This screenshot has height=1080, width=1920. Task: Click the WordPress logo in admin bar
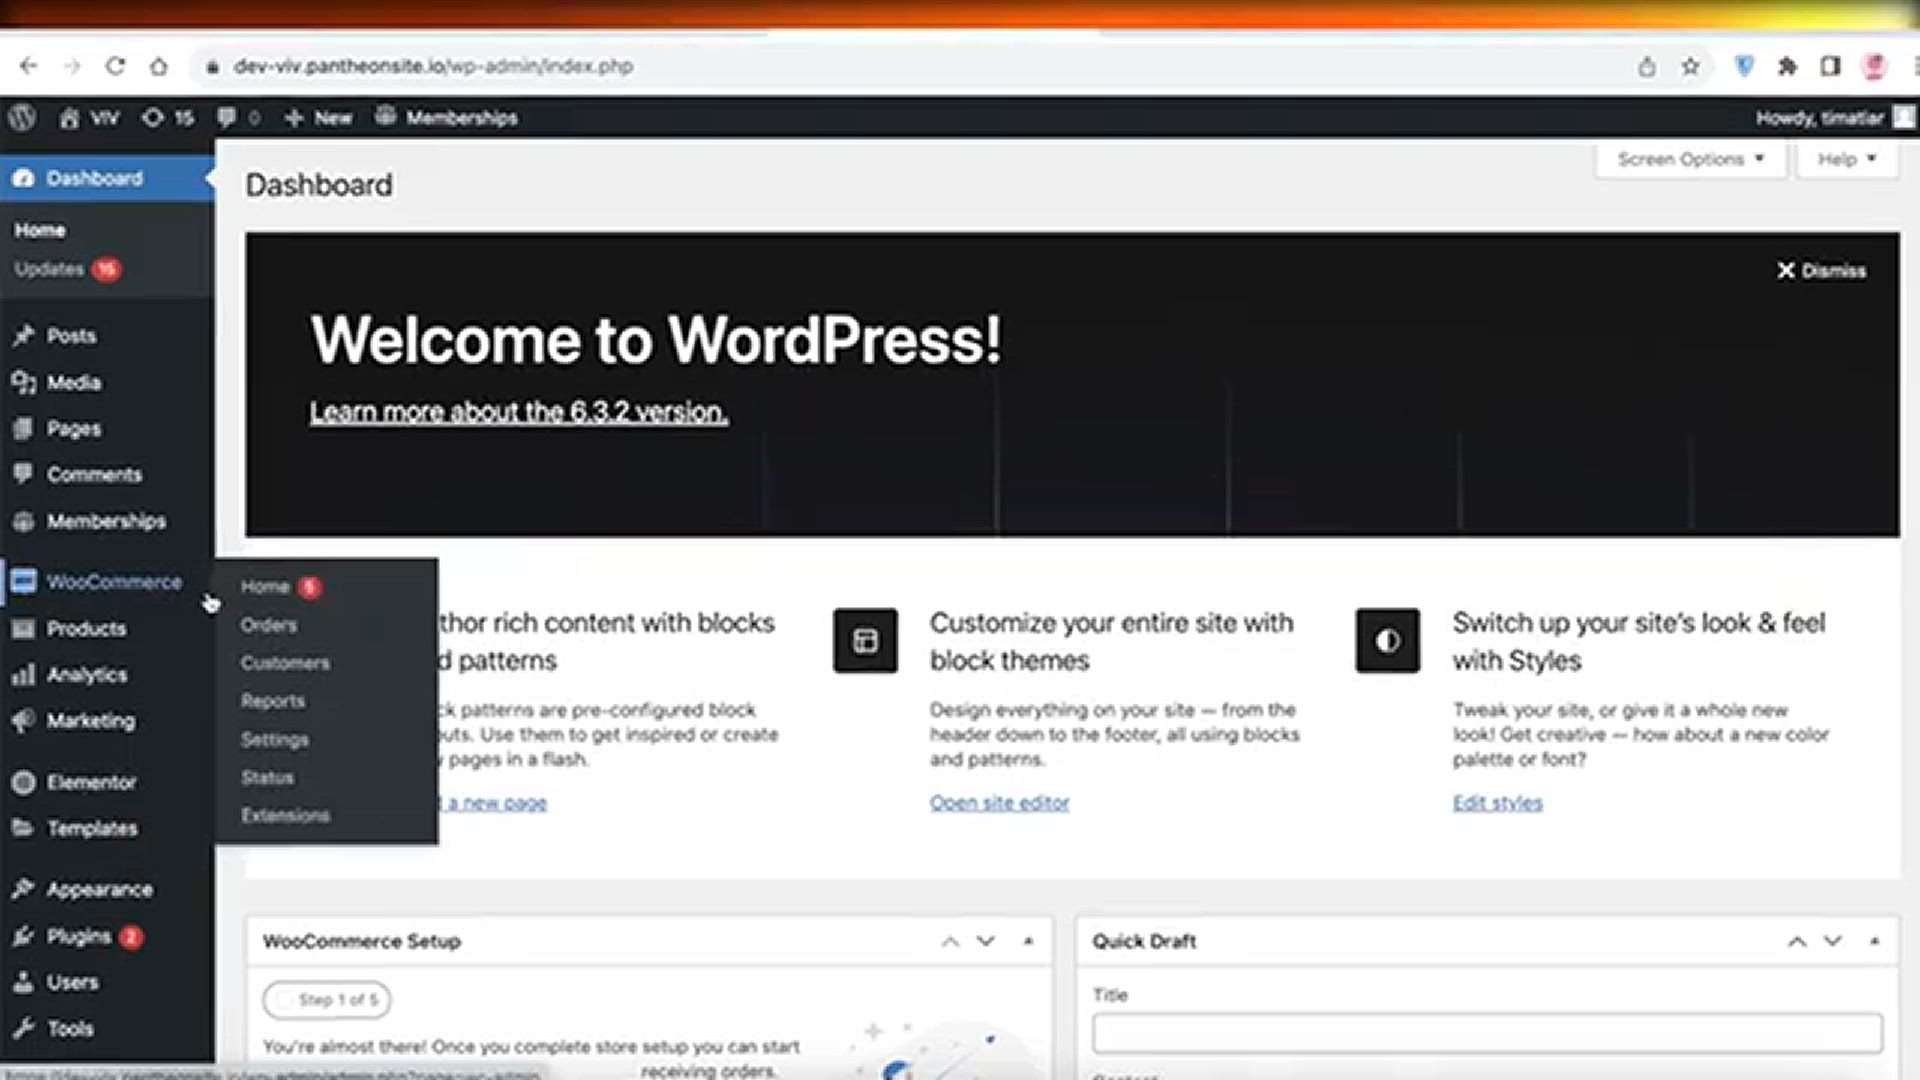[22, 118]
